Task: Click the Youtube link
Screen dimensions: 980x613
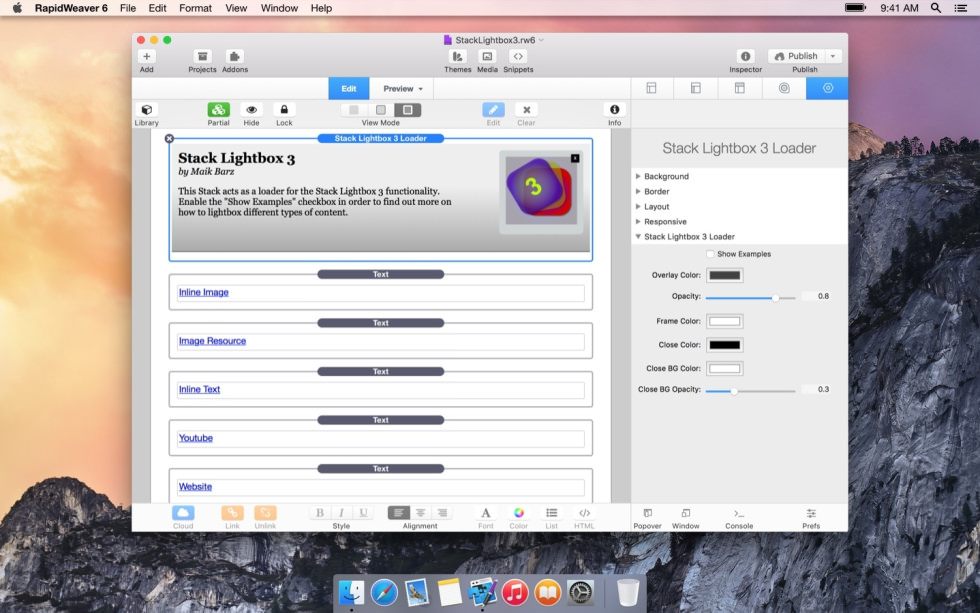Action: [196, 437]
